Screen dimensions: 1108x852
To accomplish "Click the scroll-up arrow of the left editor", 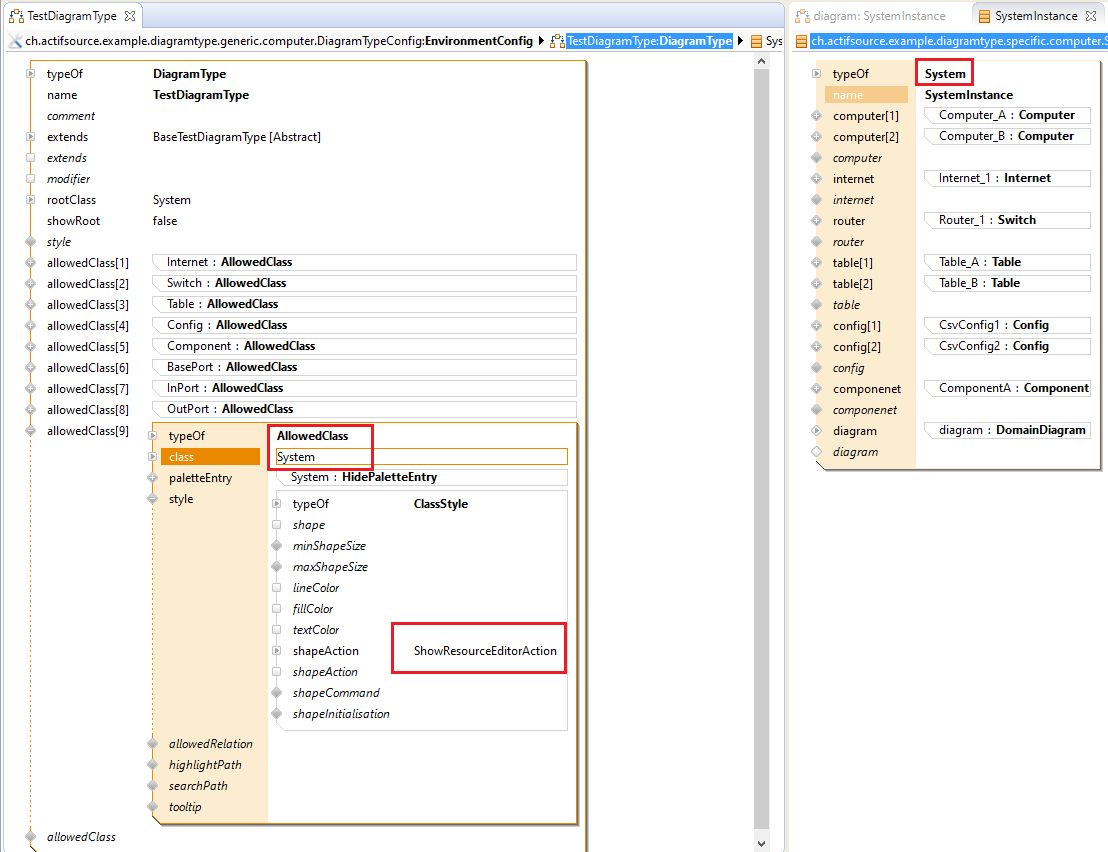I will 761,62.
